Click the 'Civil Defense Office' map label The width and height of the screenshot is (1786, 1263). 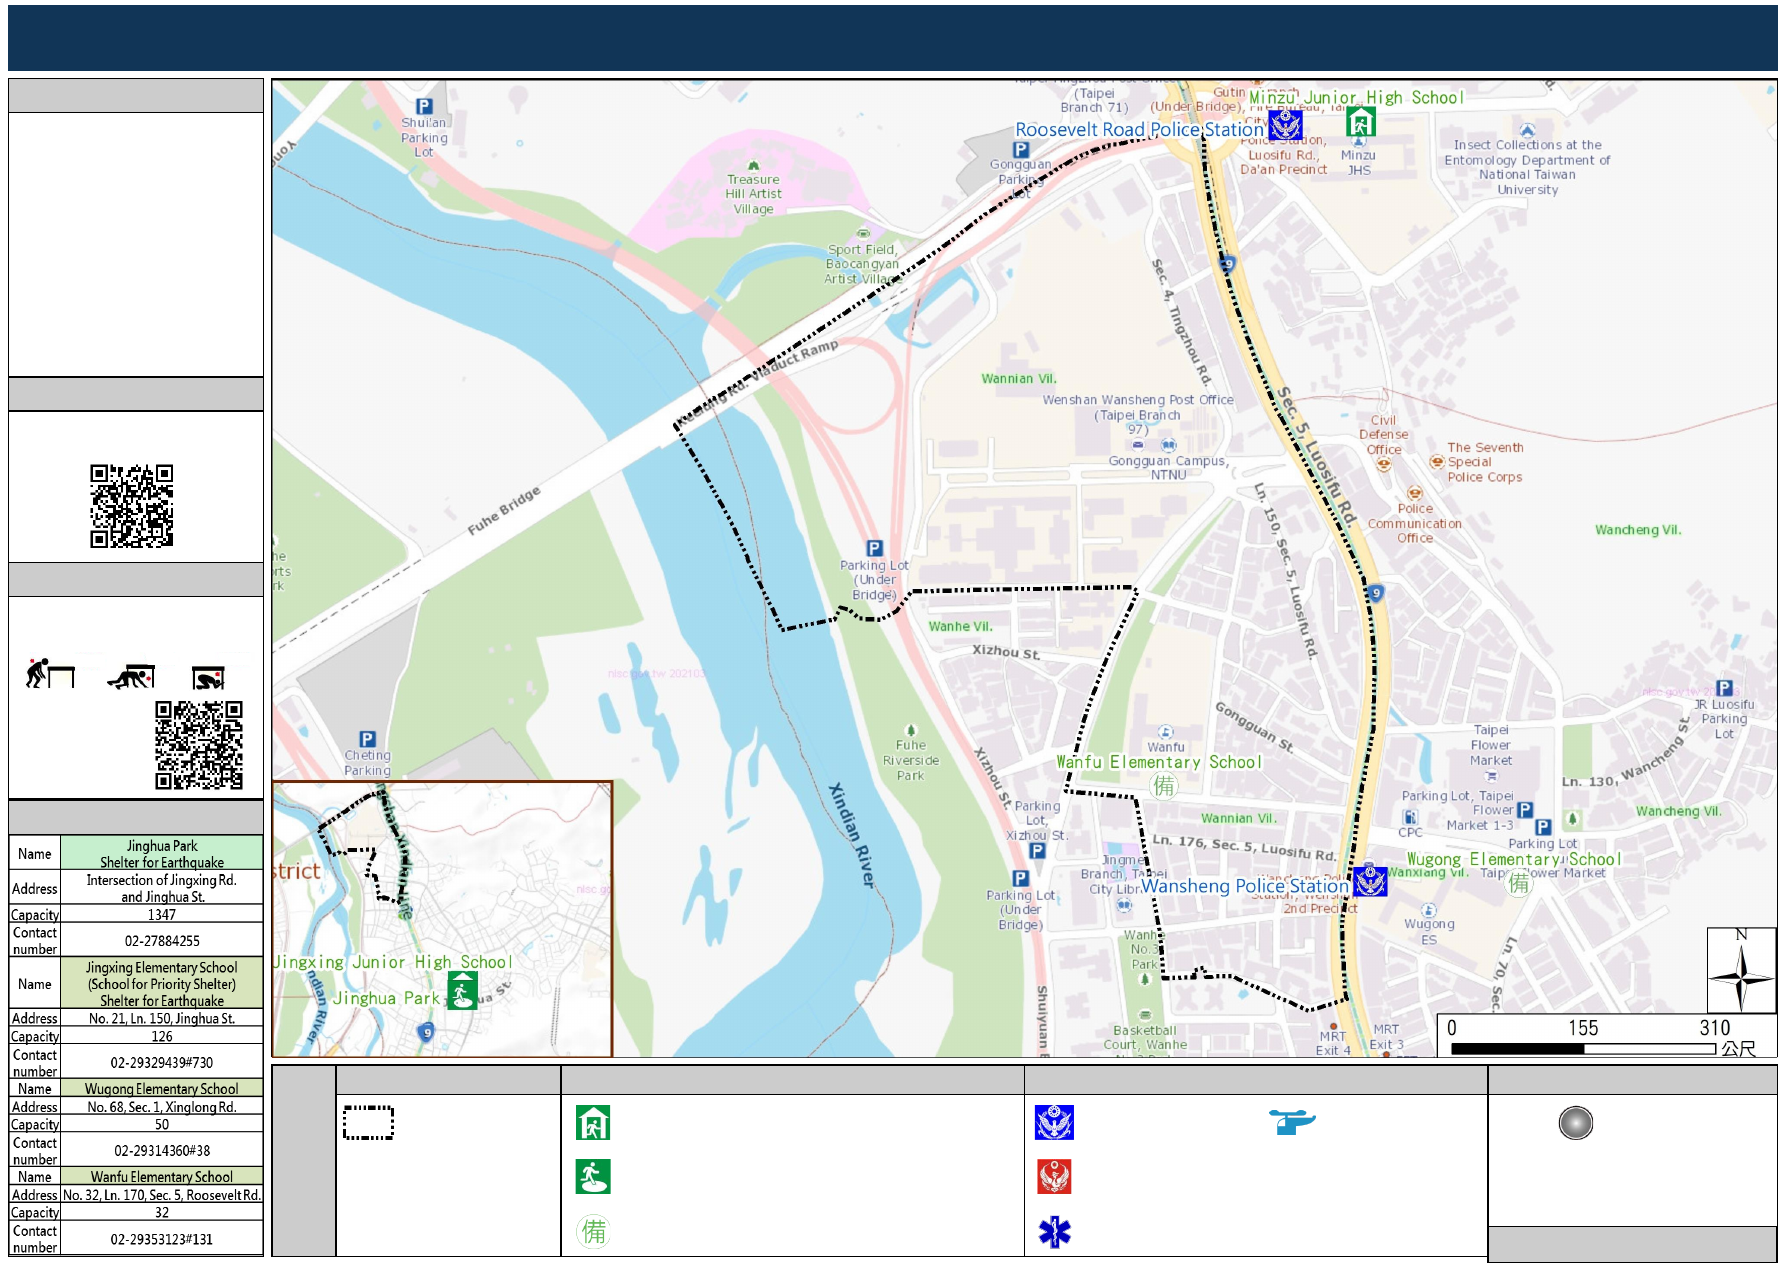1384,434
